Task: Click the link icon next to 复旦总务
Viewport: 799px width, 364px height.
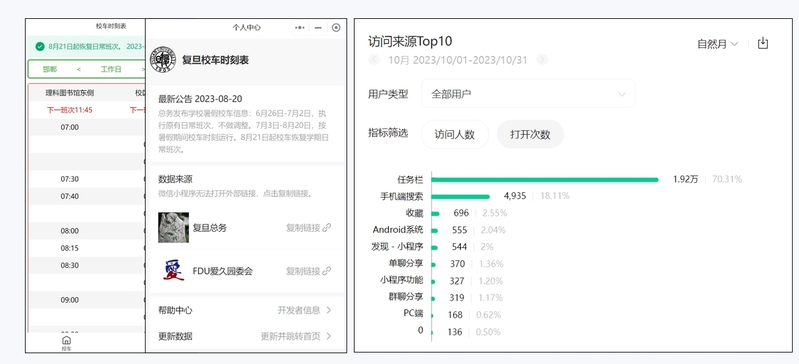Action: tap(327, 228)
